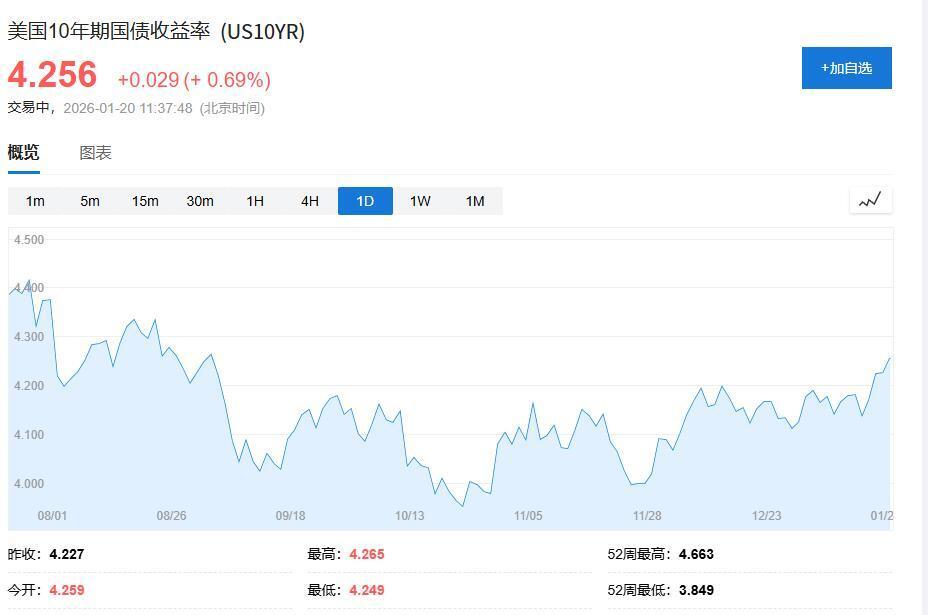
Task: Choose the 15m interval
Action: (145, 201)
